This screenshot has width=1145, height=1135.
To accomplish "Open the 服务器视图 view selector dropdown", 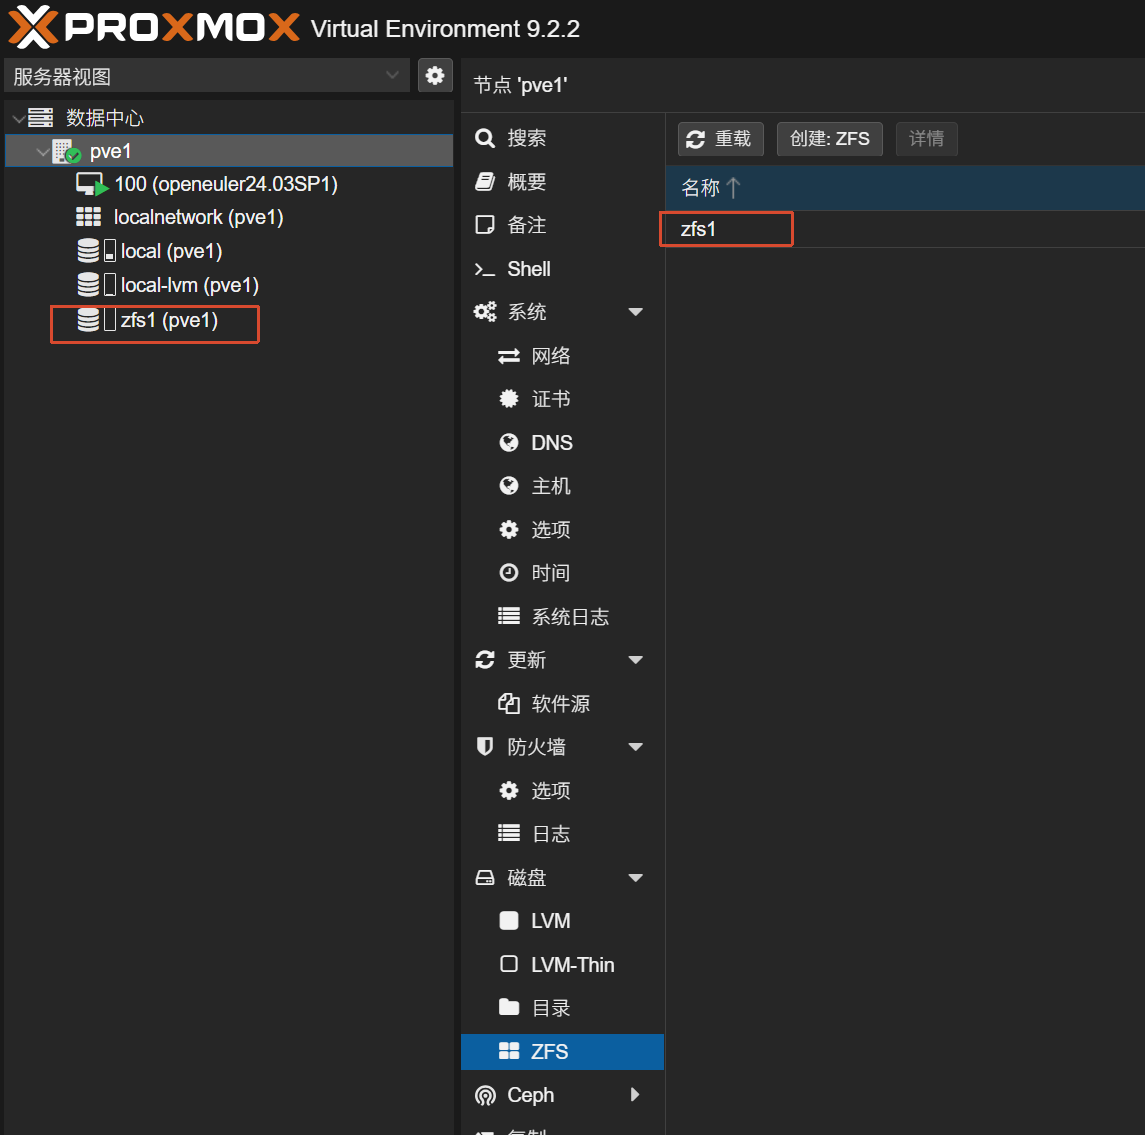I will (x=206, y=76).
